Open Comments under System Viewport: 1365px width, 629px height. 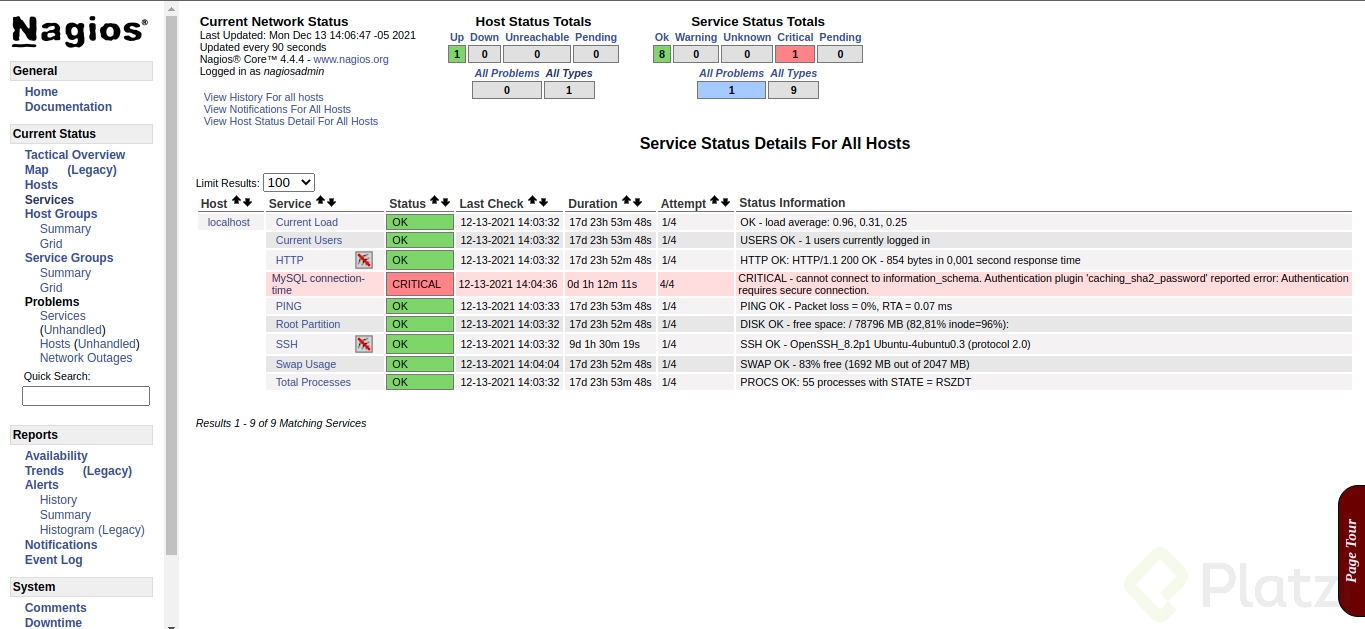click(56, 608)
